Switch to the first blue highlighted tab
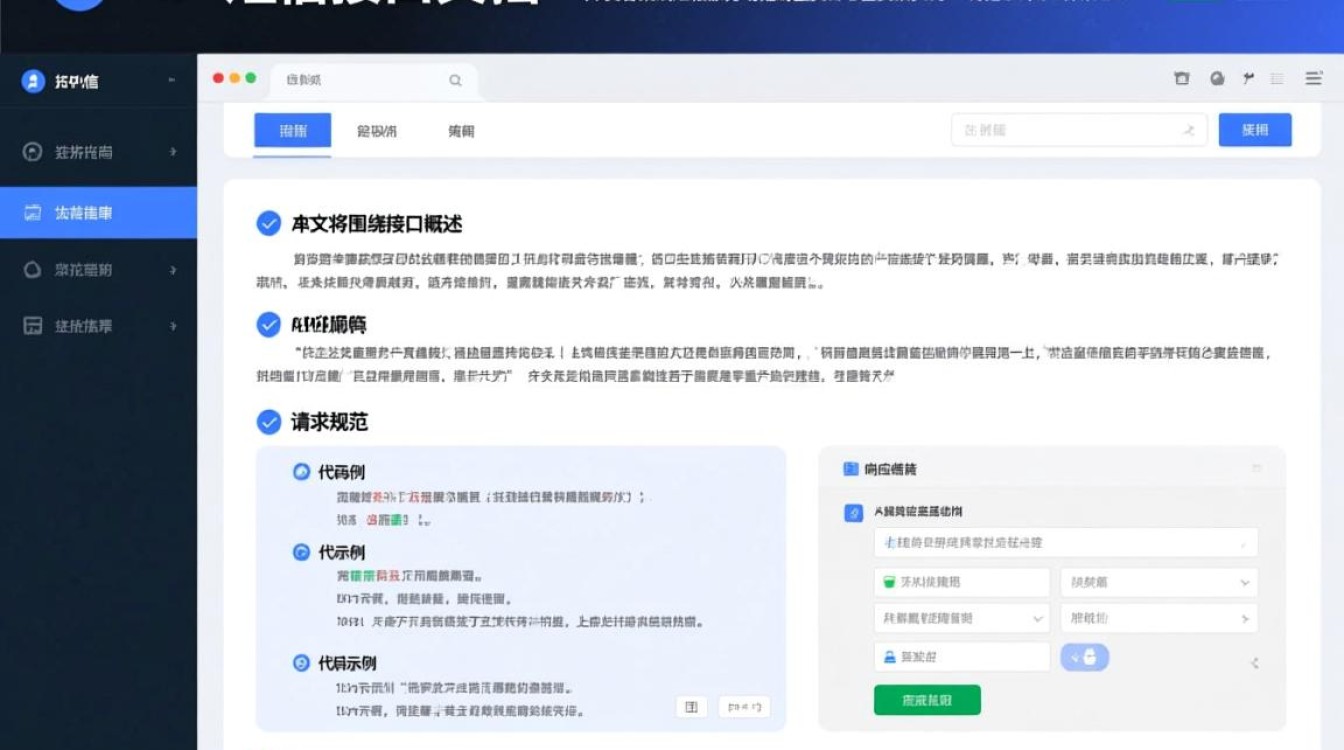 [x=291, y=130]
